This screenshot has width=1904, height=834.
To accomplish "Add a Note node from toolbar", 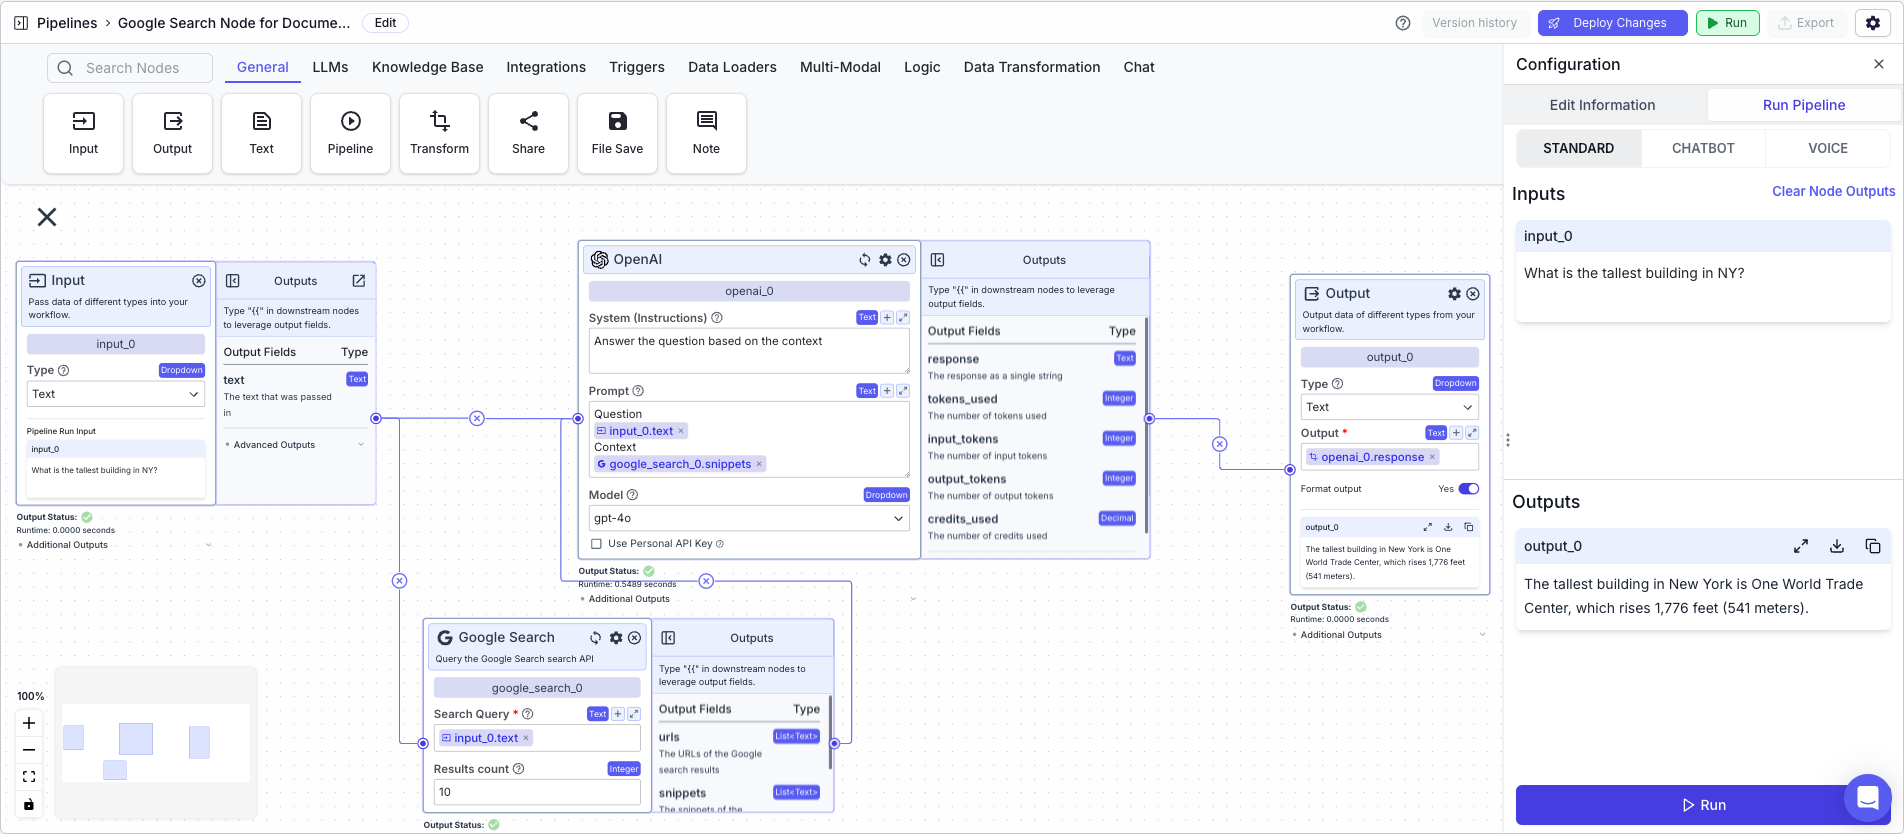I will [706, 133].
